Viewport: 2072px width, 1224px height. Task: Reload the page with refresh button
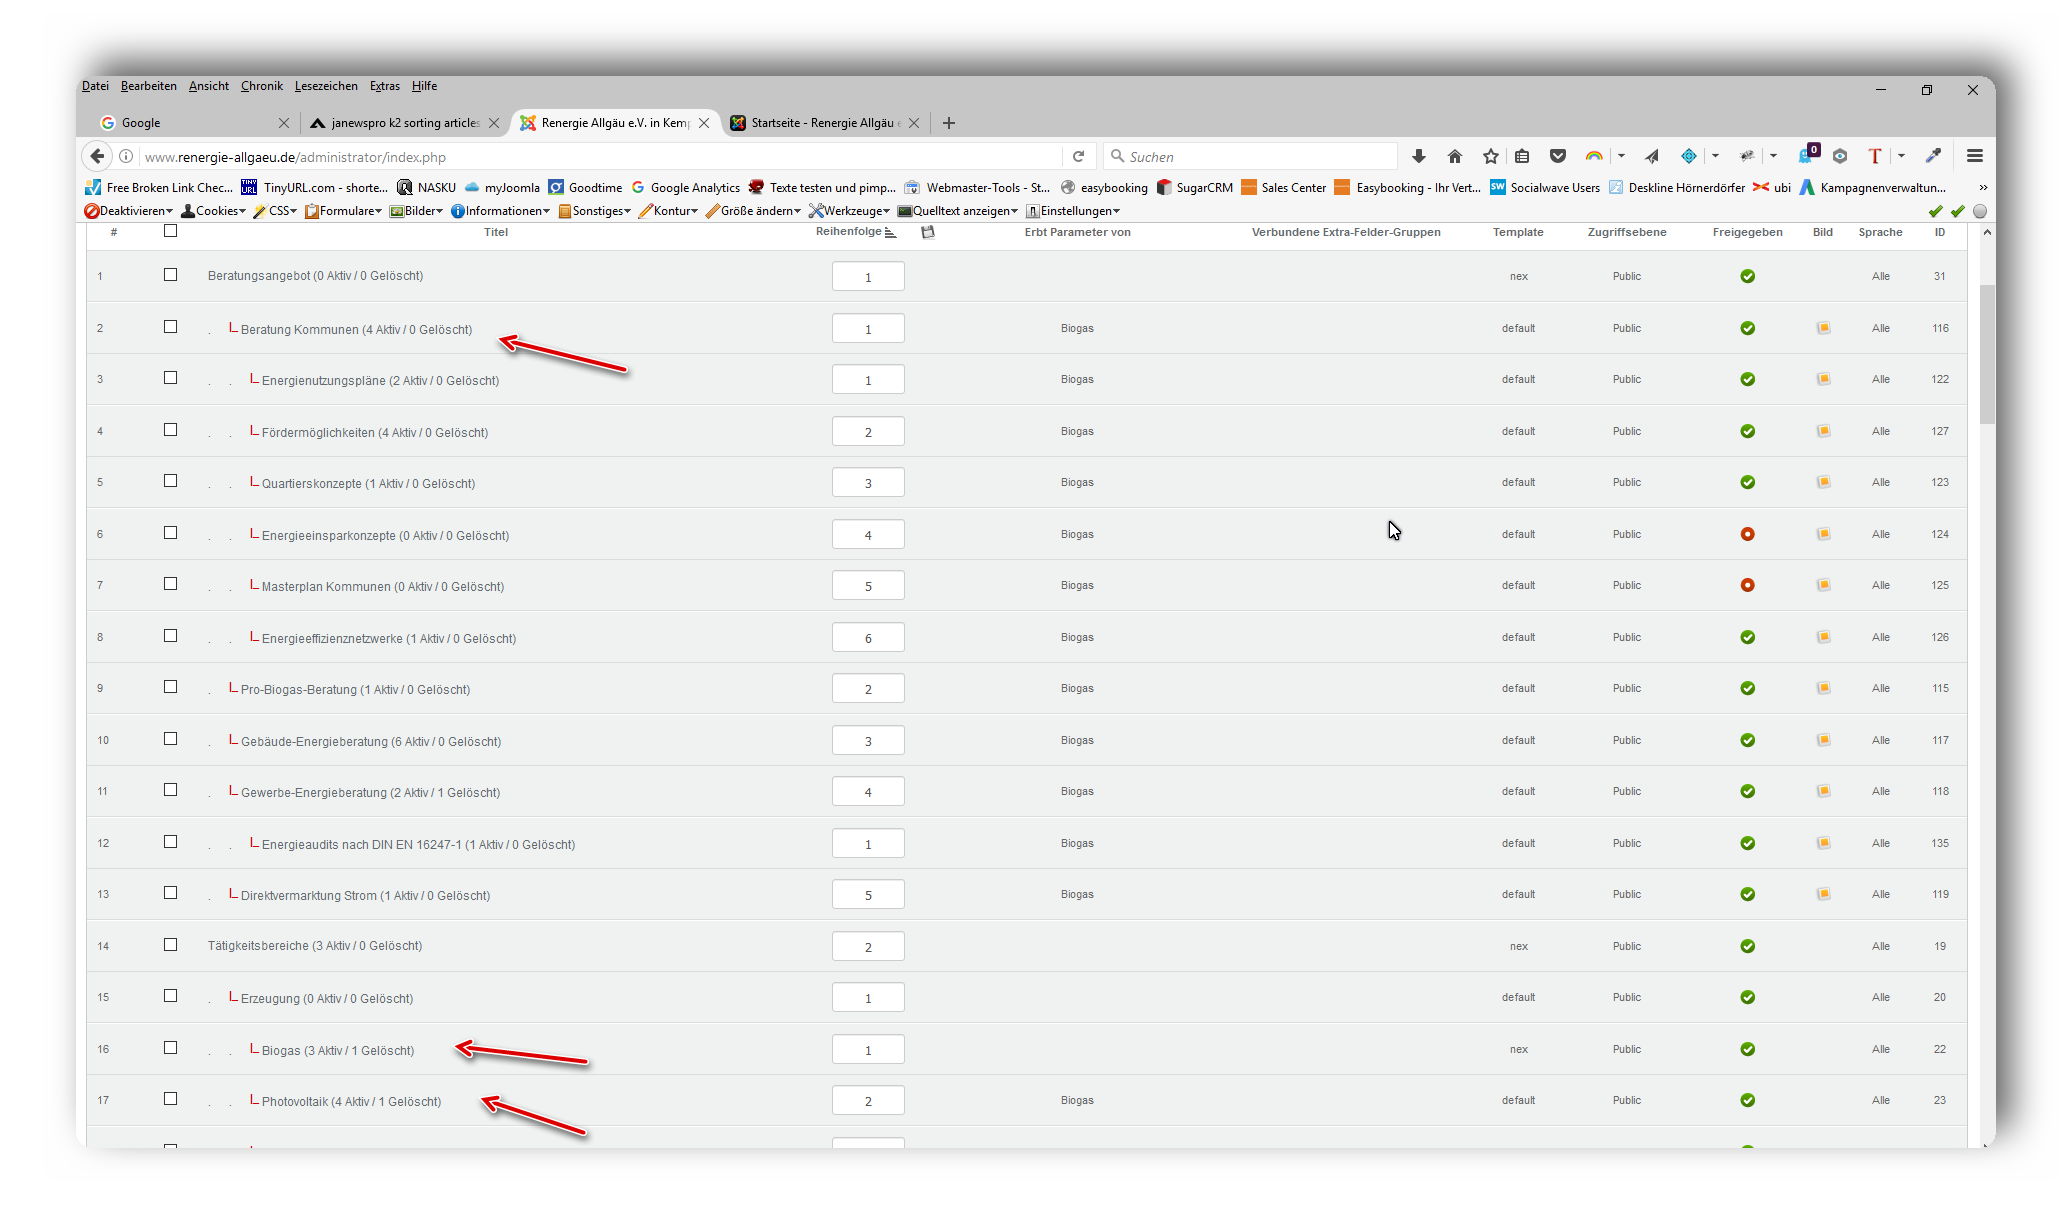click(1078, 156)
